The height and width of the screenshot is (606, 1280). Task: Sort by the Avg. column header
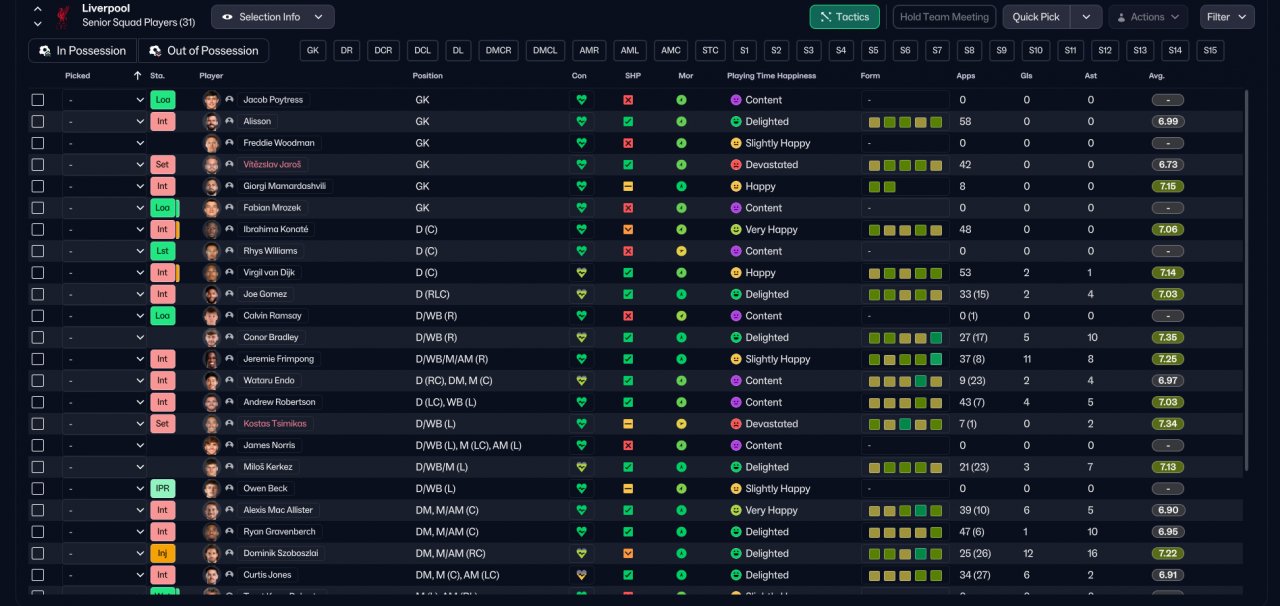coord(1156,76)
